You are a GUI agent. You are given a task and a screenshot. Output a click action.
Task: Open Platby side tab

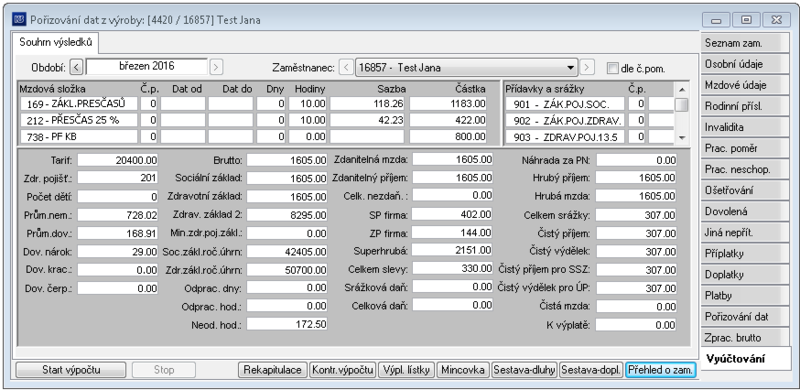[744, 296]
